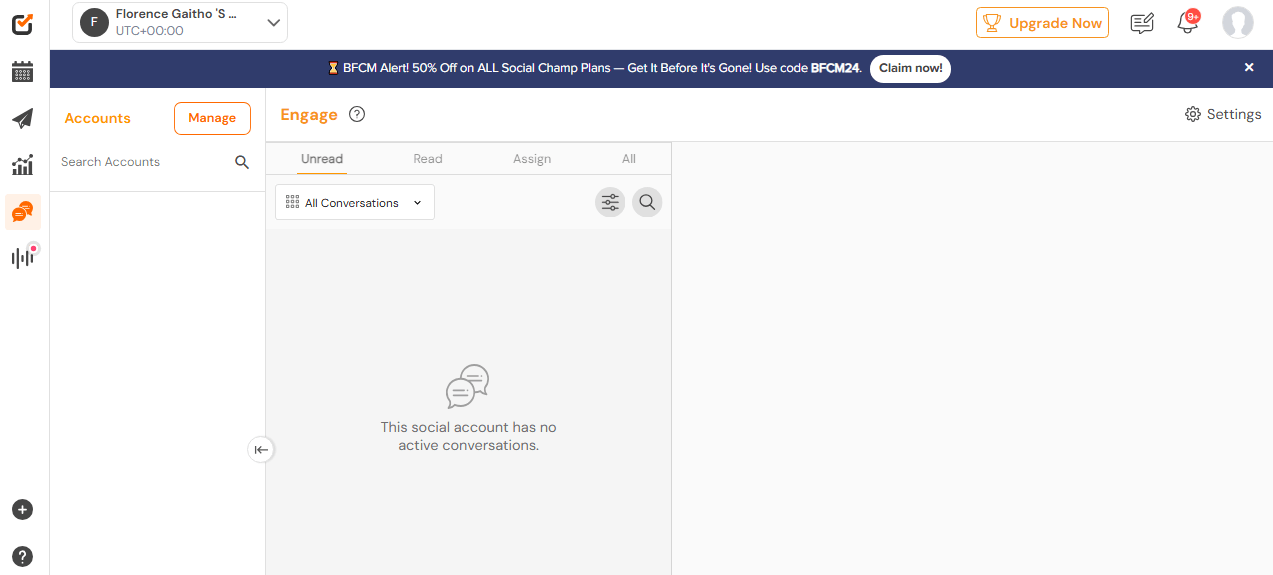Click the Claim now! button
Screen dimensions: 1273x575
pyautogui.click(x=910, y=68)
